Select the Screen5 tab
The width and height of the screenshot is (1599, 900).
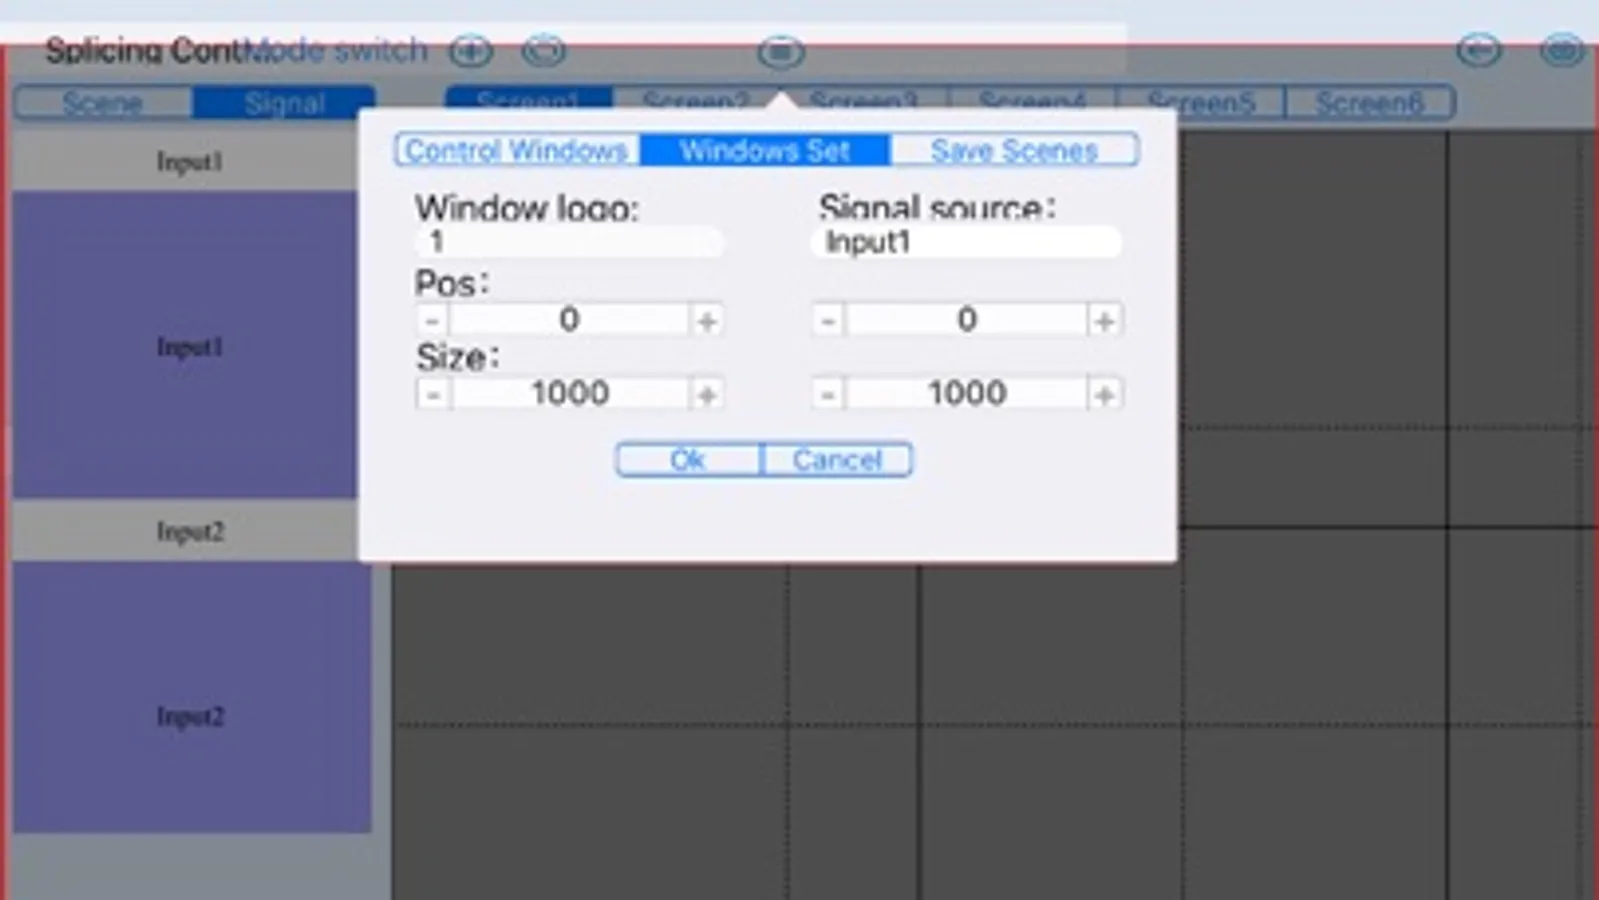(1201, 102)
